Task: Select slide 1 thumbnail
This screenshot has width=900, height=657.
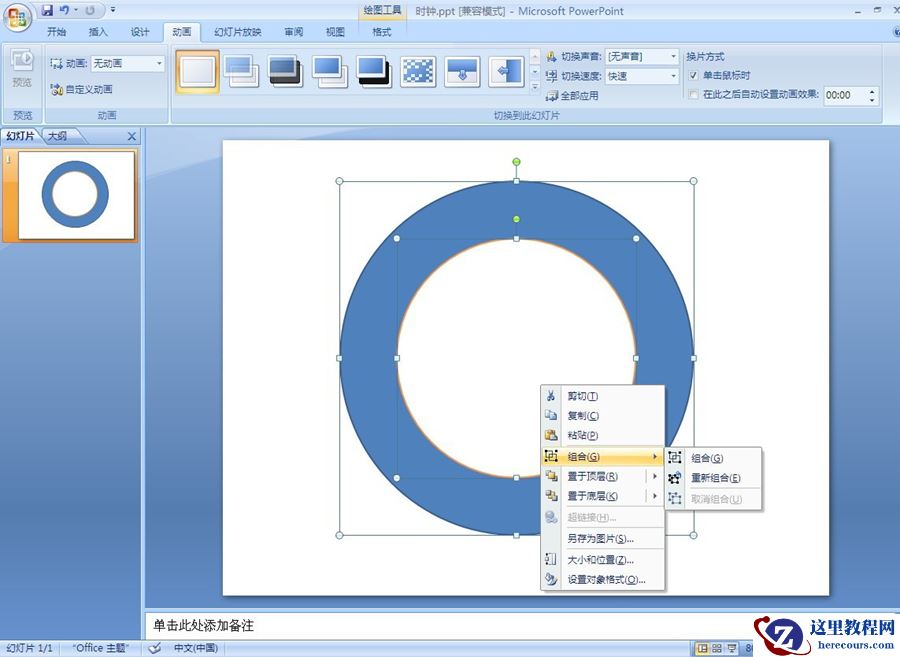Action: [76, 195]
